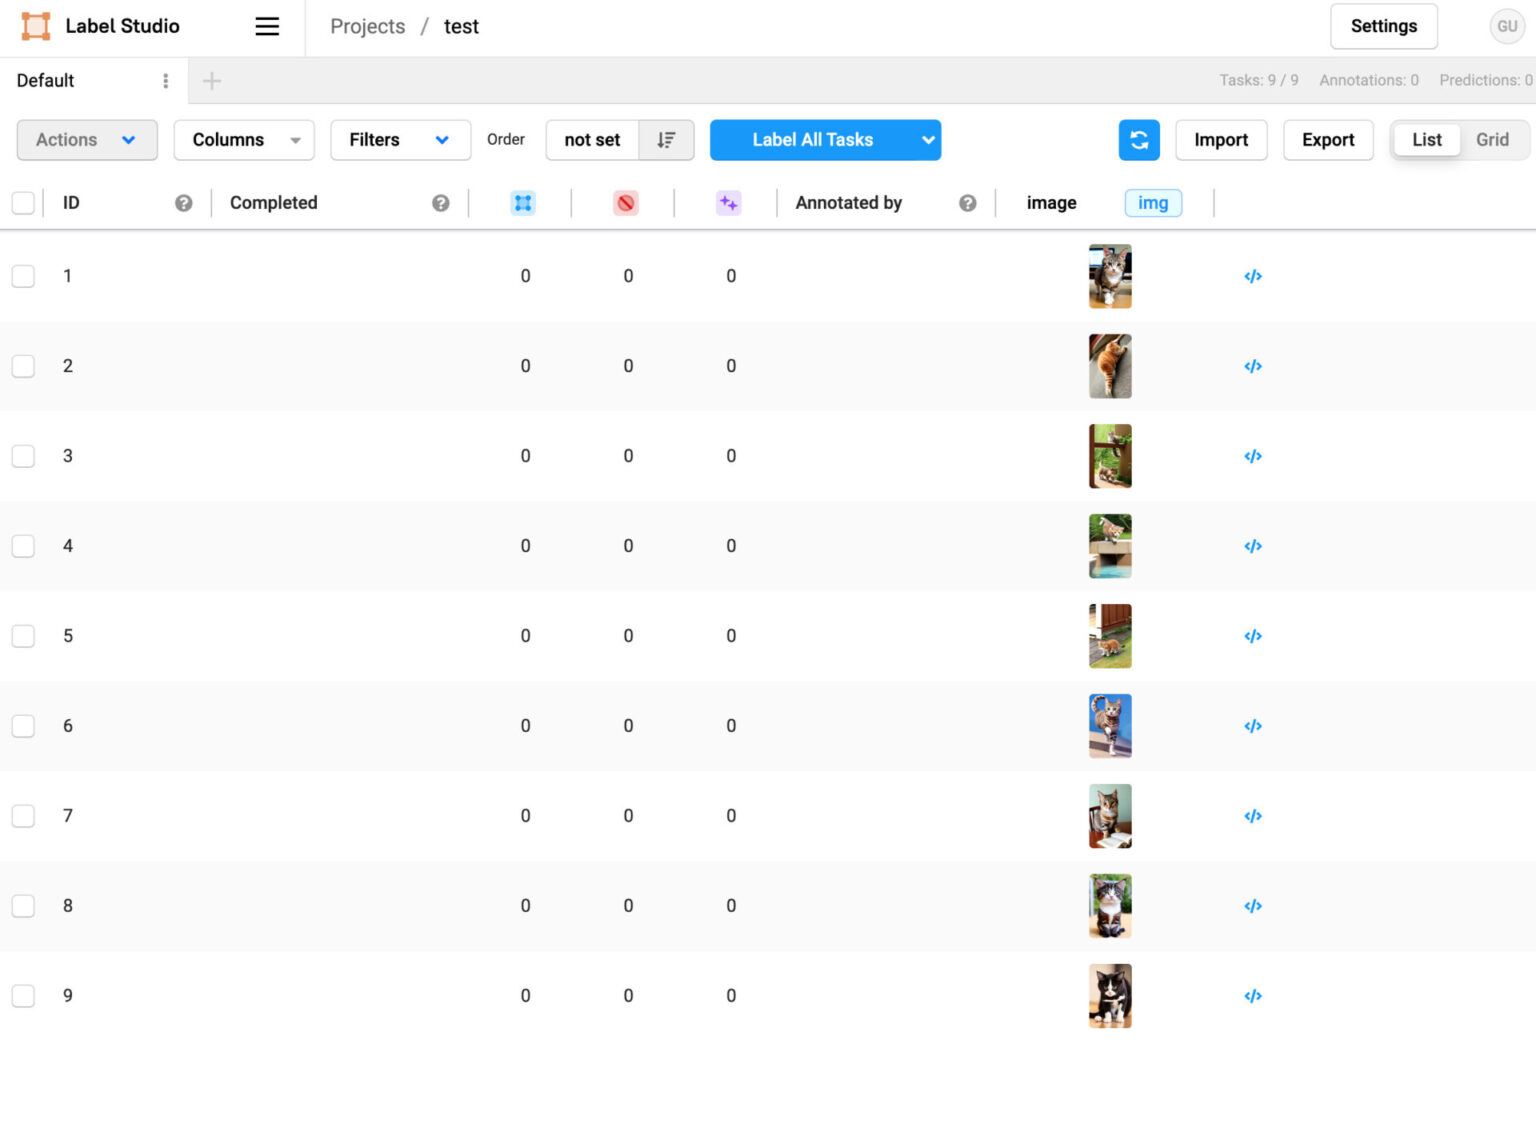Click the purple predictions sparkle column icon
Image resolution: width=1536 pixels, height=1140 pixels.
pyautogui.click(x=728, y=203)
